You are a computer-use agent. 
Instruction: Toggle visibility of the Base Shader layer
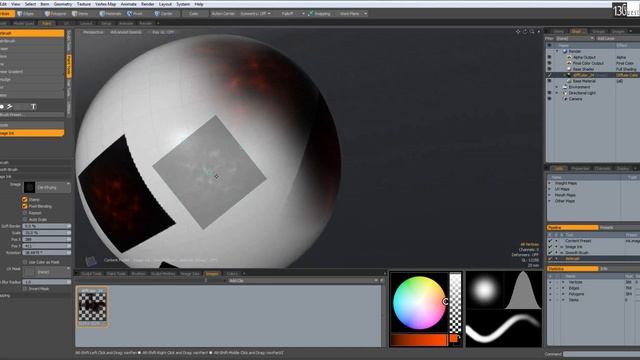pos(549,69)
